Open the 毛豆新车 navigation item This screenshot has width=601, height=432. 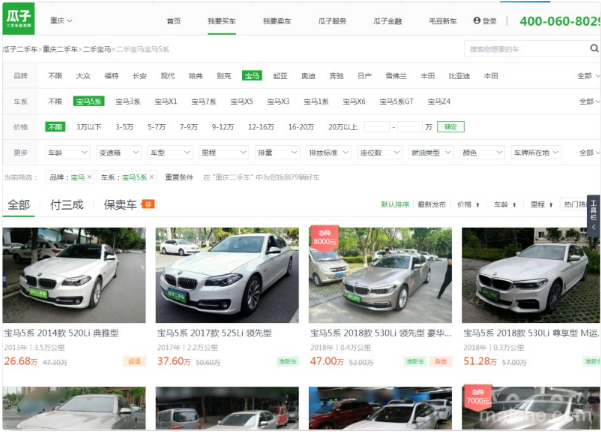pos(443,21)
